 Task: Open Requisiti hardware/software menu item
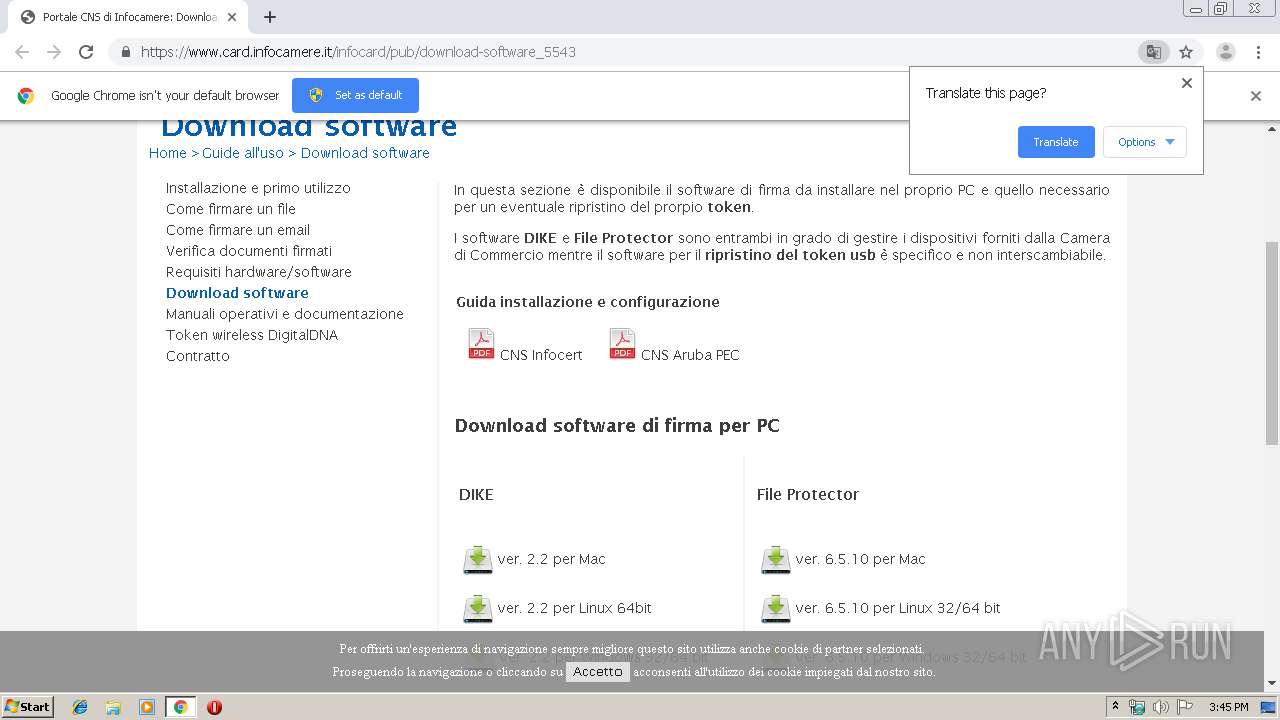(259, 272)
